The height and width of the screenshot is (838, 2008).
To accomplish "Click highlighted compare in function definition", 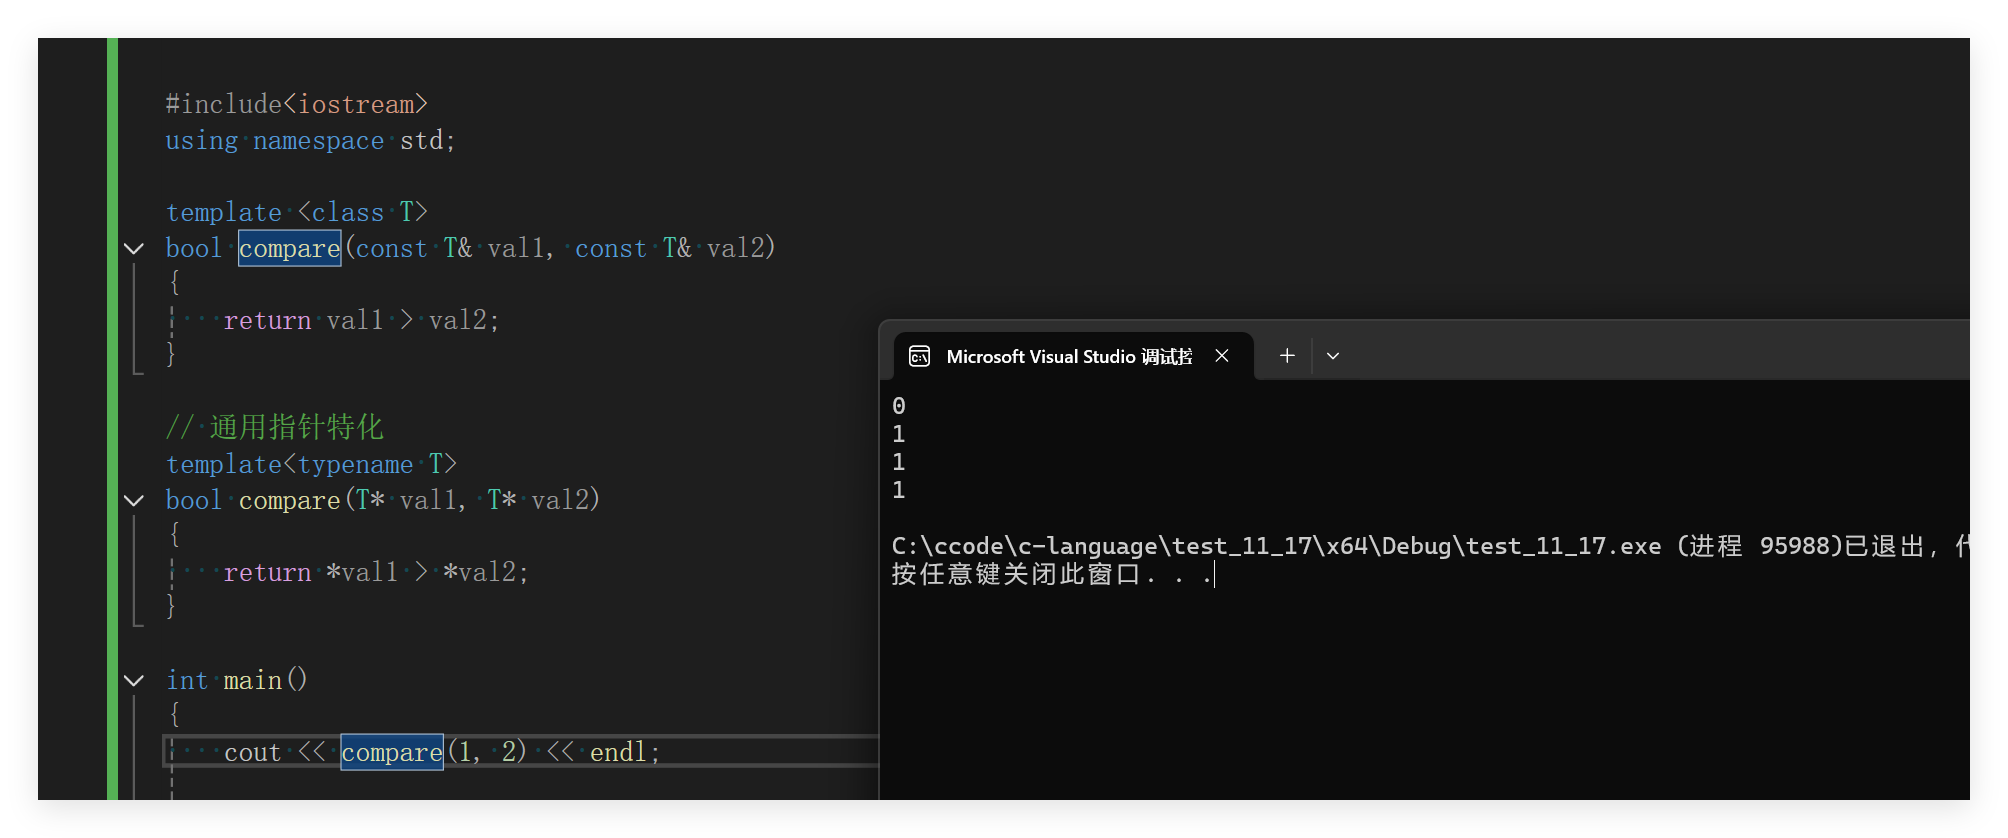I will click(290, 248).
